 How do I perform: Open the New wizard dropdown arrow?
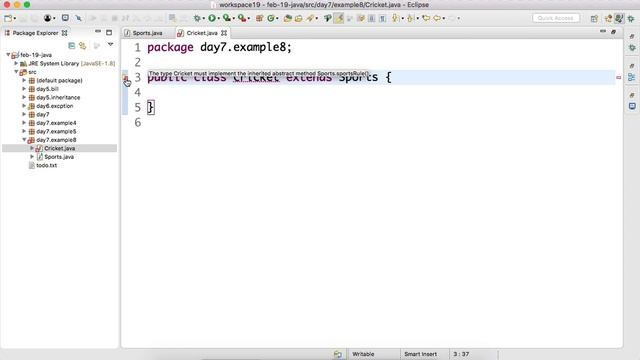[15, 19]
